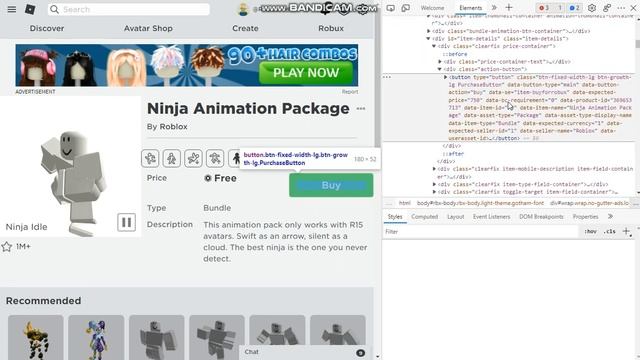
Task: Click the green Buy button
Action: (331, 185)
